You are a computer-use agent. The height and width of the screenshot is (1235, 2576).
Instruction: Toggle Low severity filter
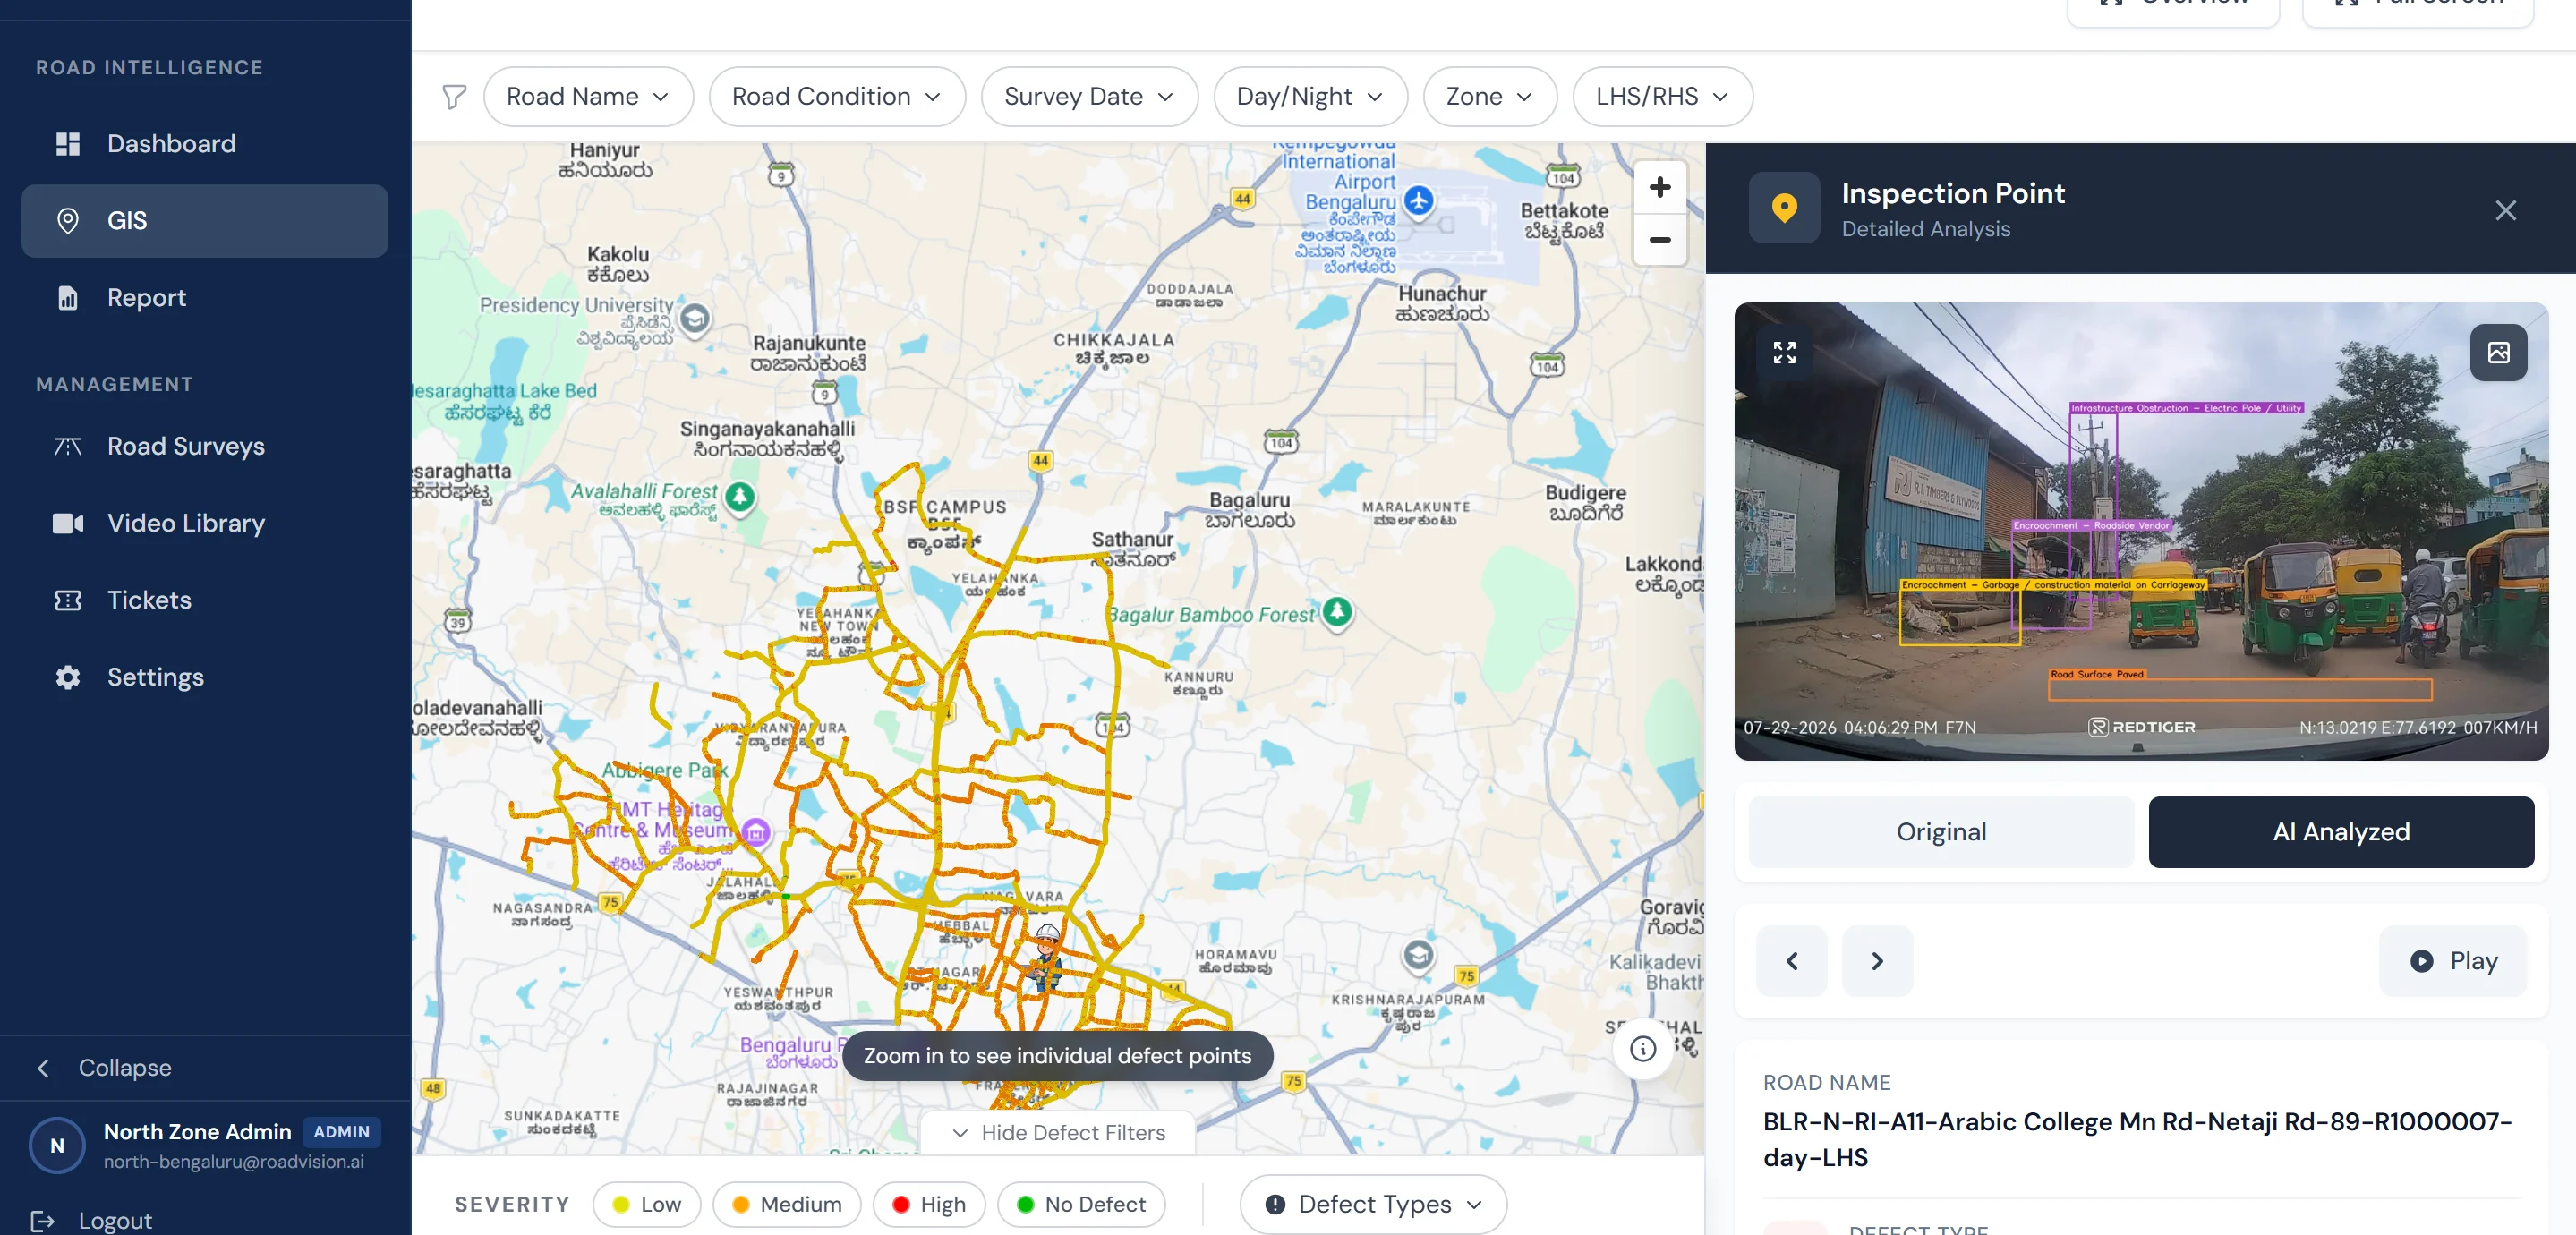click(647, 1204)
